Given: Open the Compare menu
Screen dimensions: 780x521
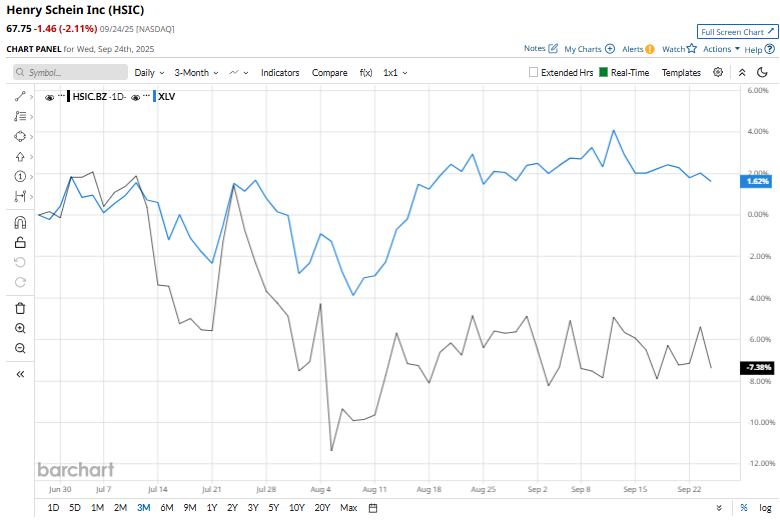Looking at the screenshot, I should 329,73.
